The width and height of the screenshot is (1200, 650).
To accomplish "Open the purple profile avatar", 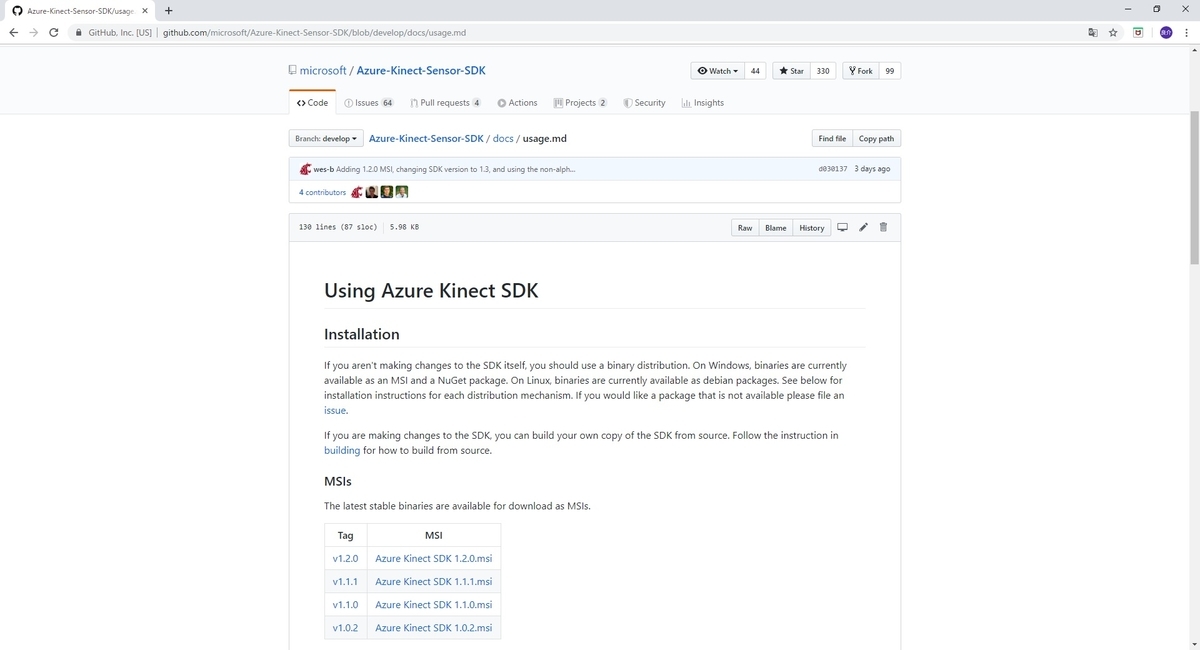I will coord(1166,32).
